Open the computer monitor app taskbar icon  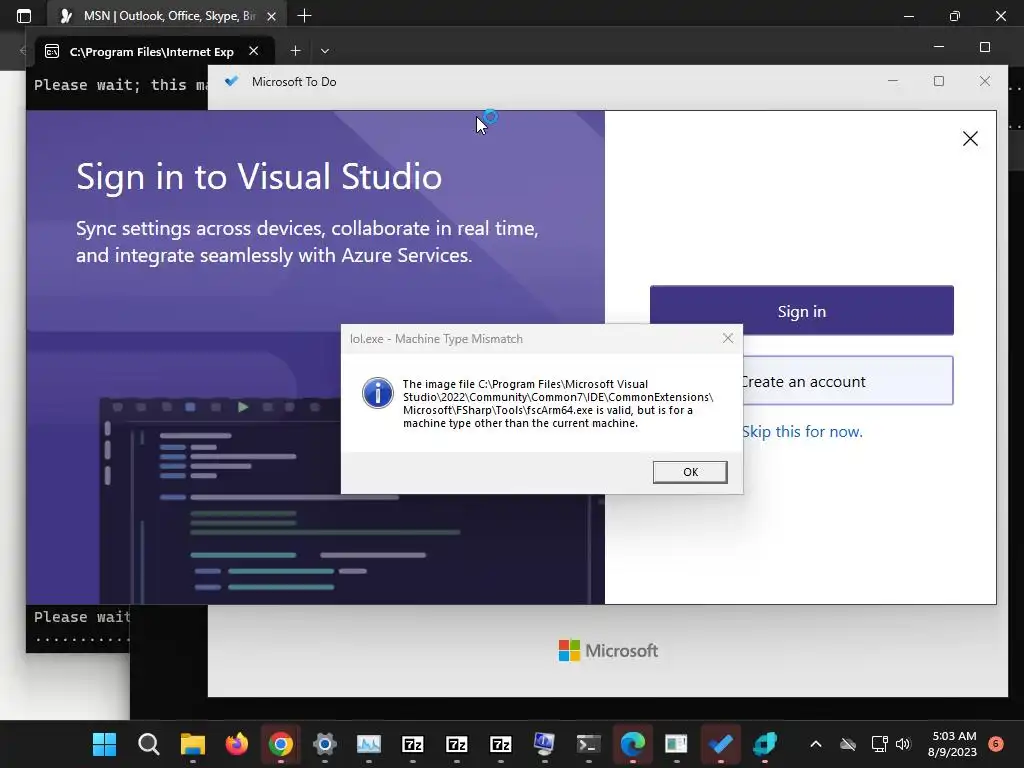click(x=544, y=744)
